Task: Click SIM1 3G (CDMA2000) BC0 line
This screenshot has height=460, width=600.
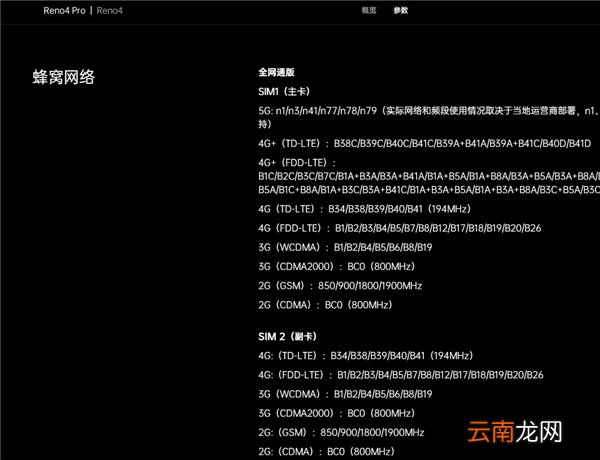Action: [x=337, y=266]
